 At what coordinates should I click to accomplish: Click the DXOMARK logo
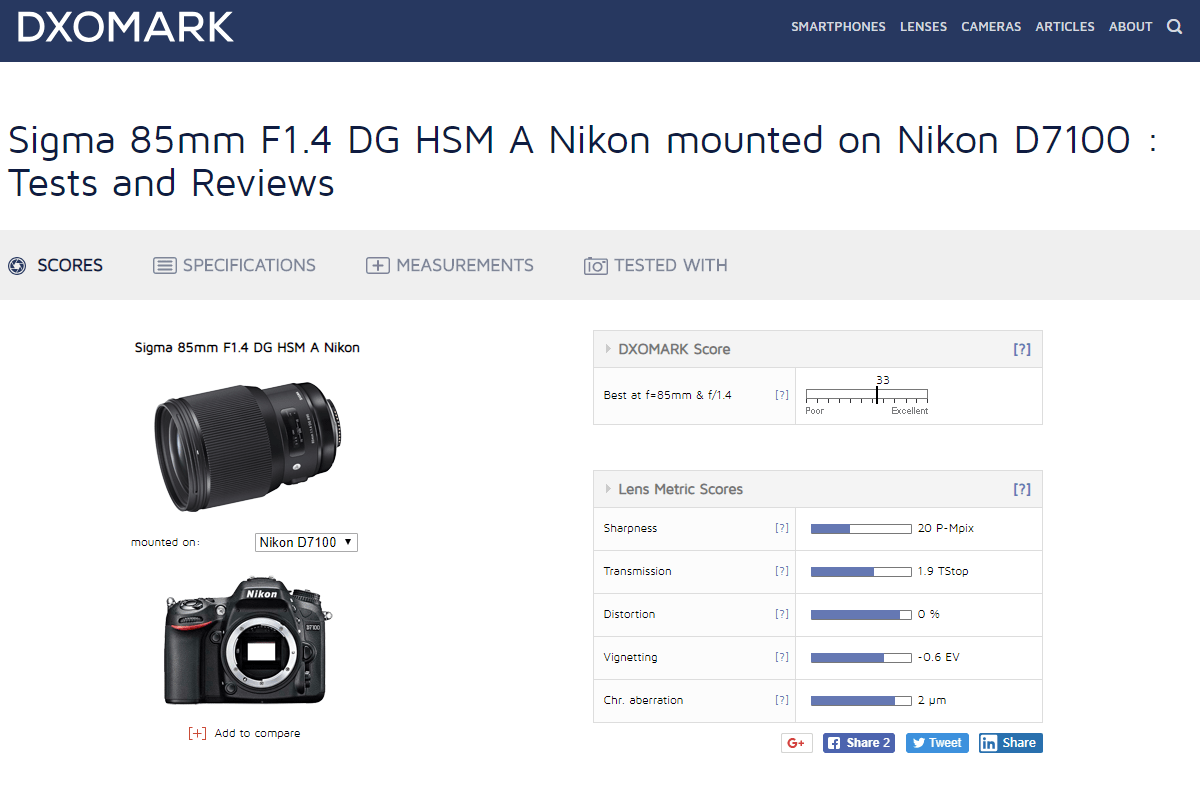pyautogui.click(x=125, y=27)
